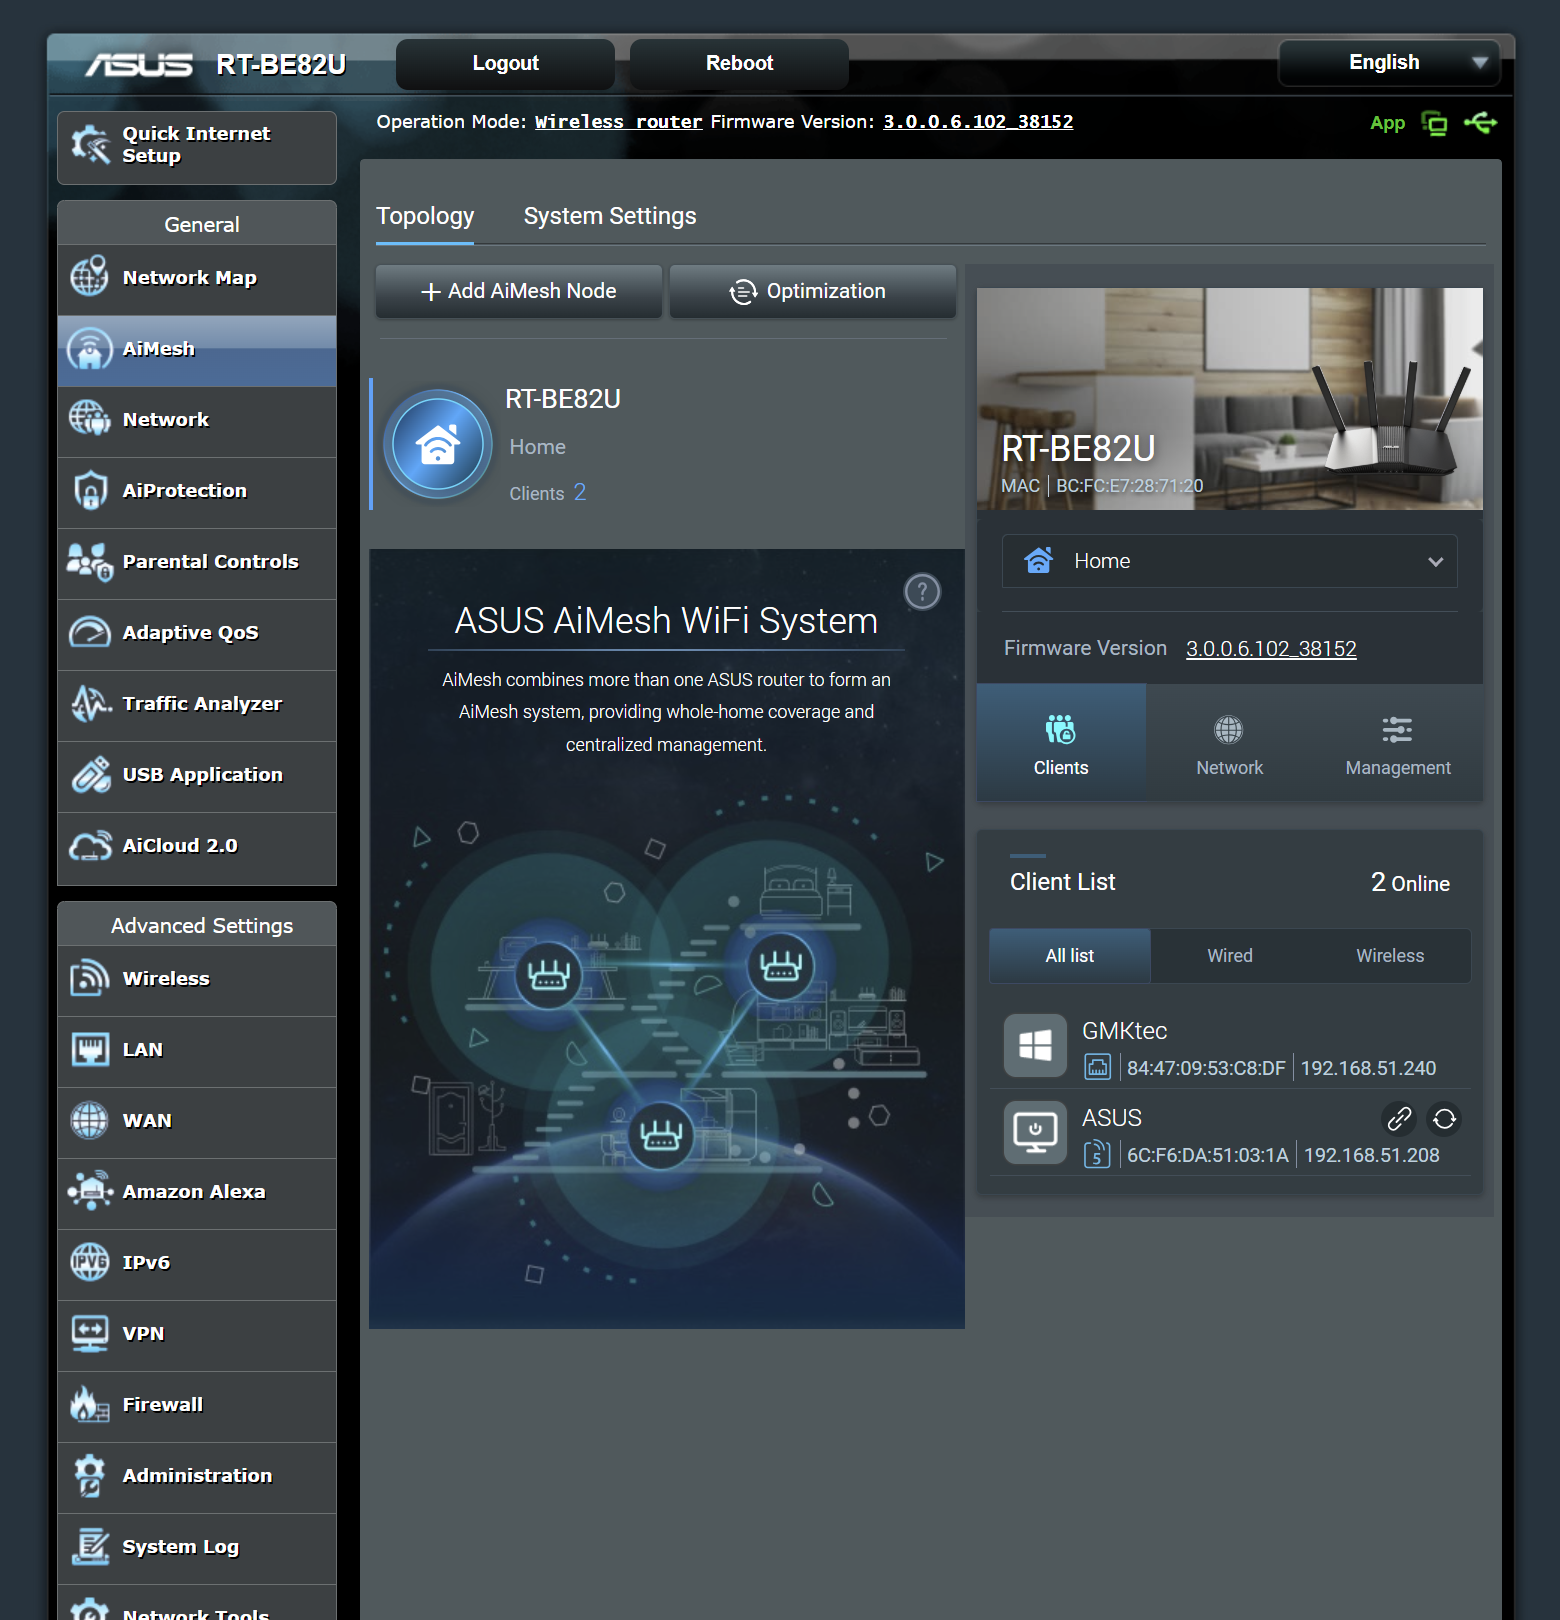The width and height of the screenshot is (1560, 1620).
Task: Click the Reboot button
Action: pos(740,63)
